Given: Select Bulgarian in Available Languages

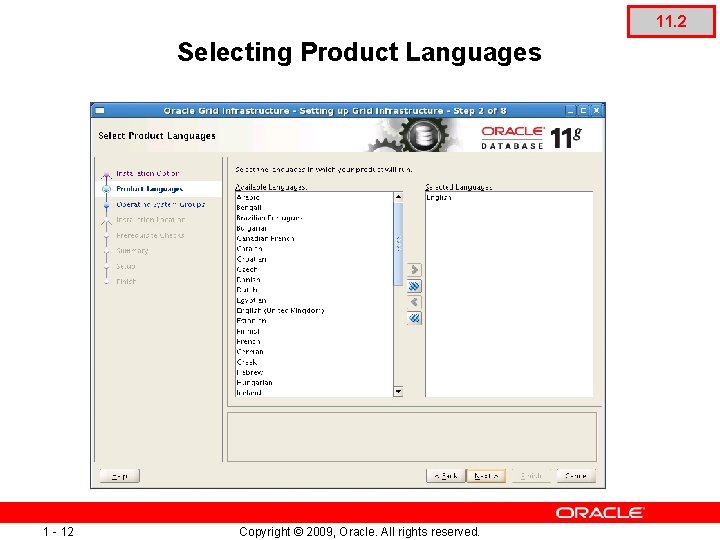Looking at the screenshot, I should pos(314,228).
